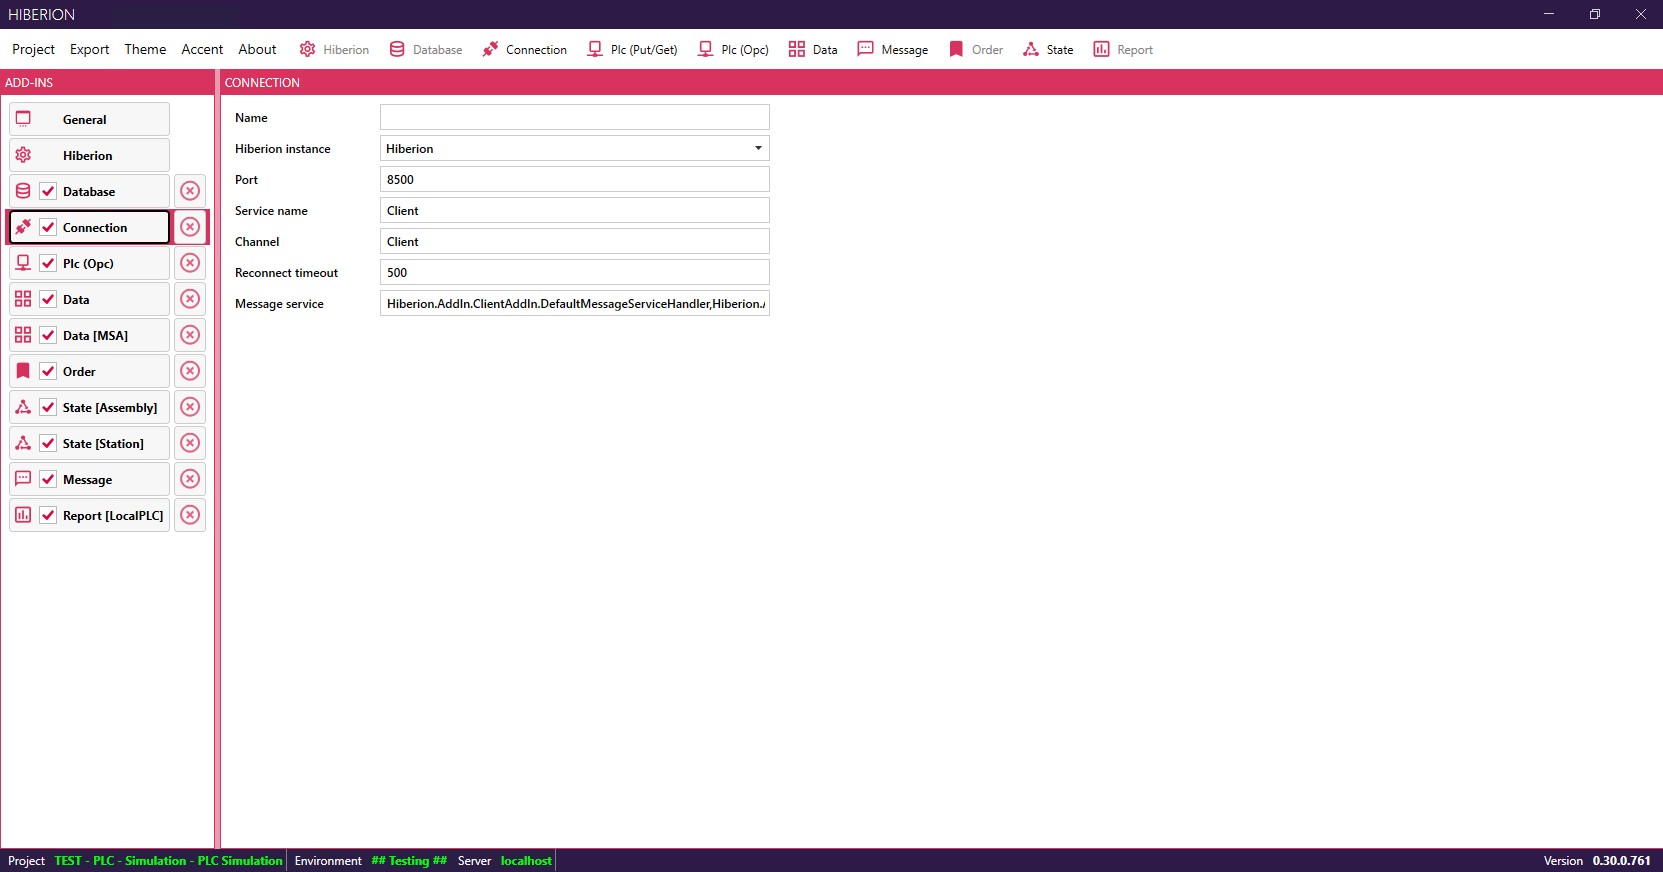Select the Plc (Opc) add-in entry
The height and width of the screenshot is (872, 1663).
pyautogui.click(x=89, y=263)
